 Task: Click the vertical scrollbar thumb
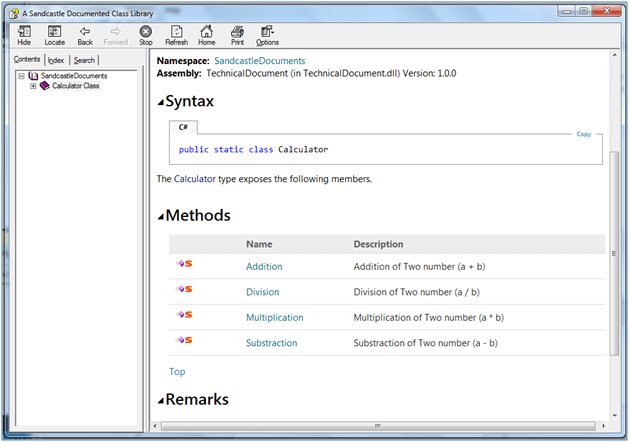pos(614,253)
